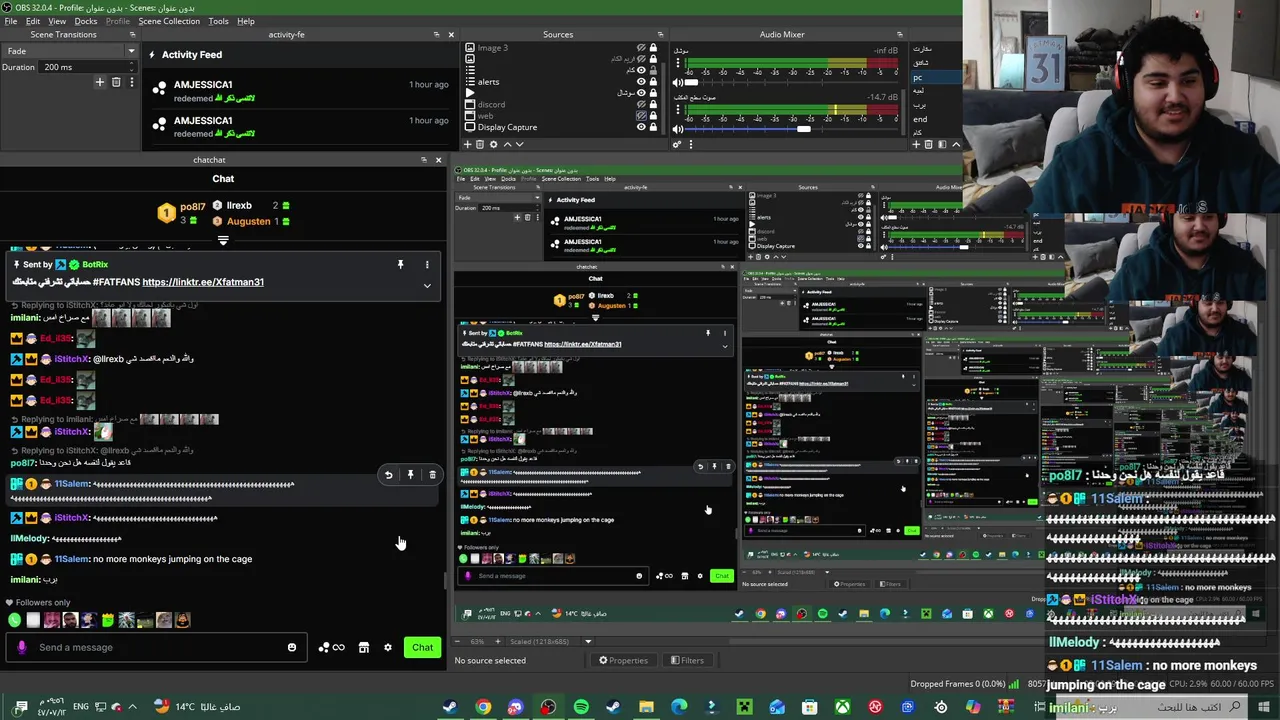Open the Tools menu

click(218, 21)
